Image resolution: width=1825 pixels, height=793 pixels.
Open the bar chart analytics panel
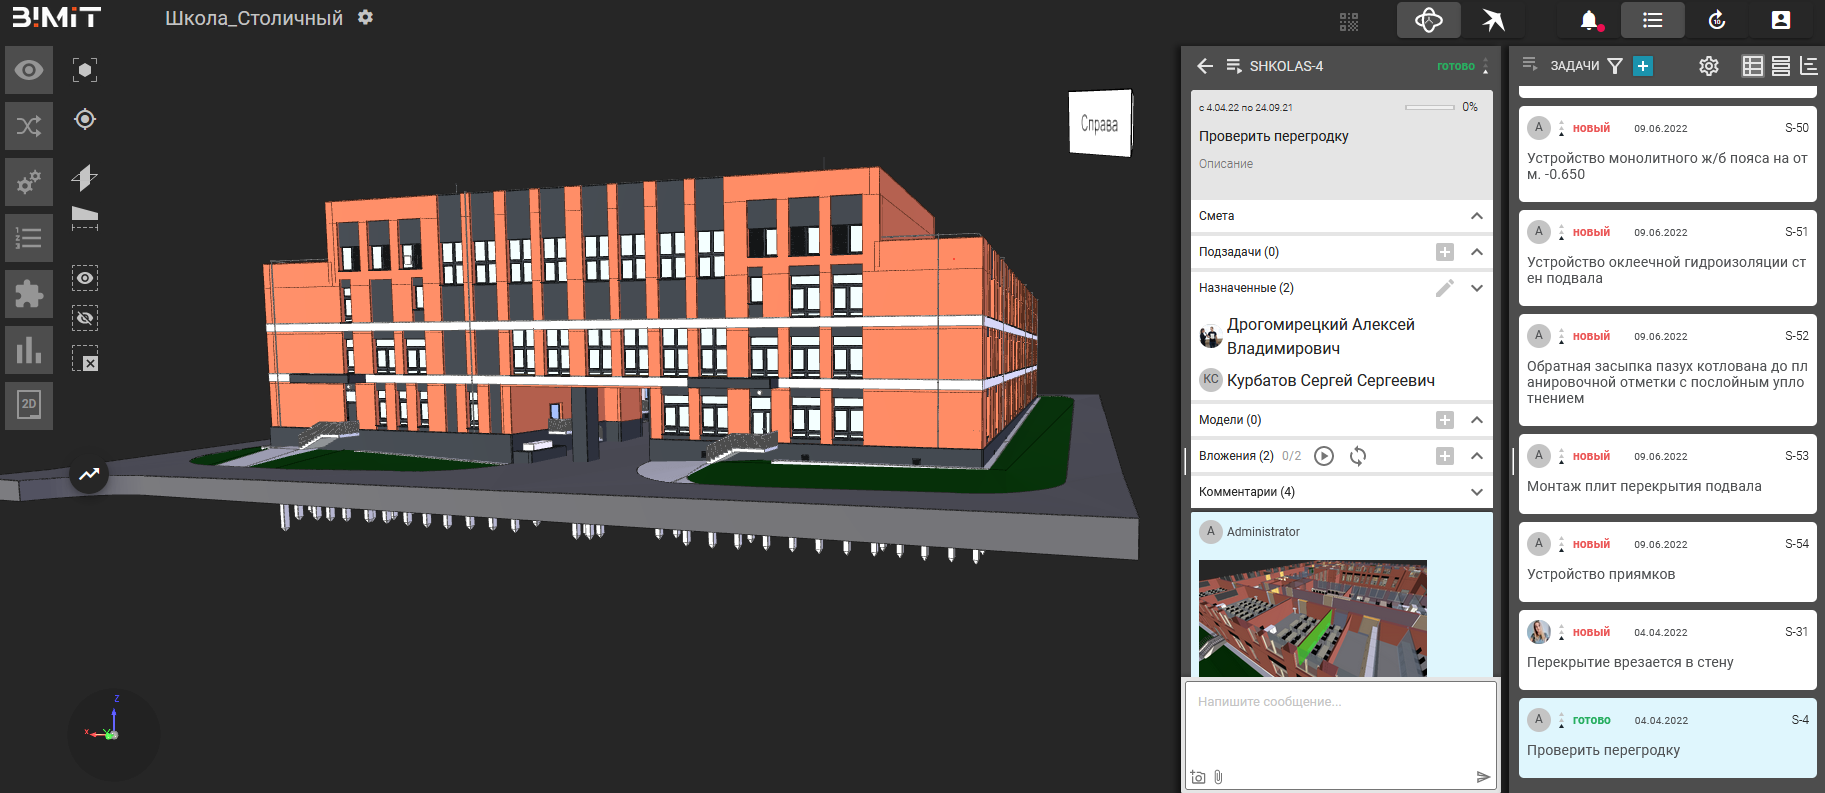click(x=29, y=350)
